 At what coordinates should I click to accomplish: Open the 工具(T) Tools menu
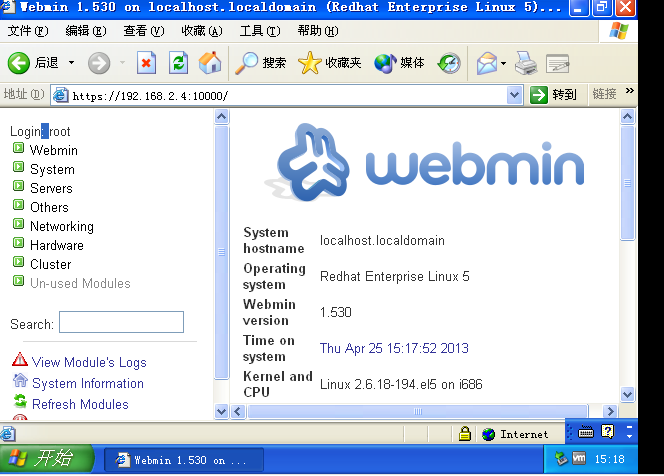[x=260, y=31]
